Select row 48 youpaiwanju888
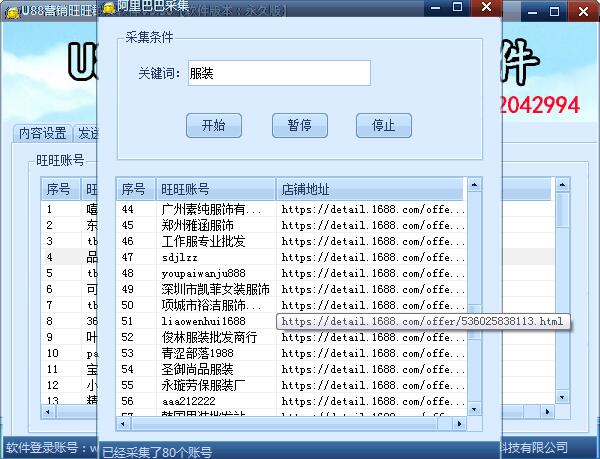600x459 pixels. click(x=291, y=273)
